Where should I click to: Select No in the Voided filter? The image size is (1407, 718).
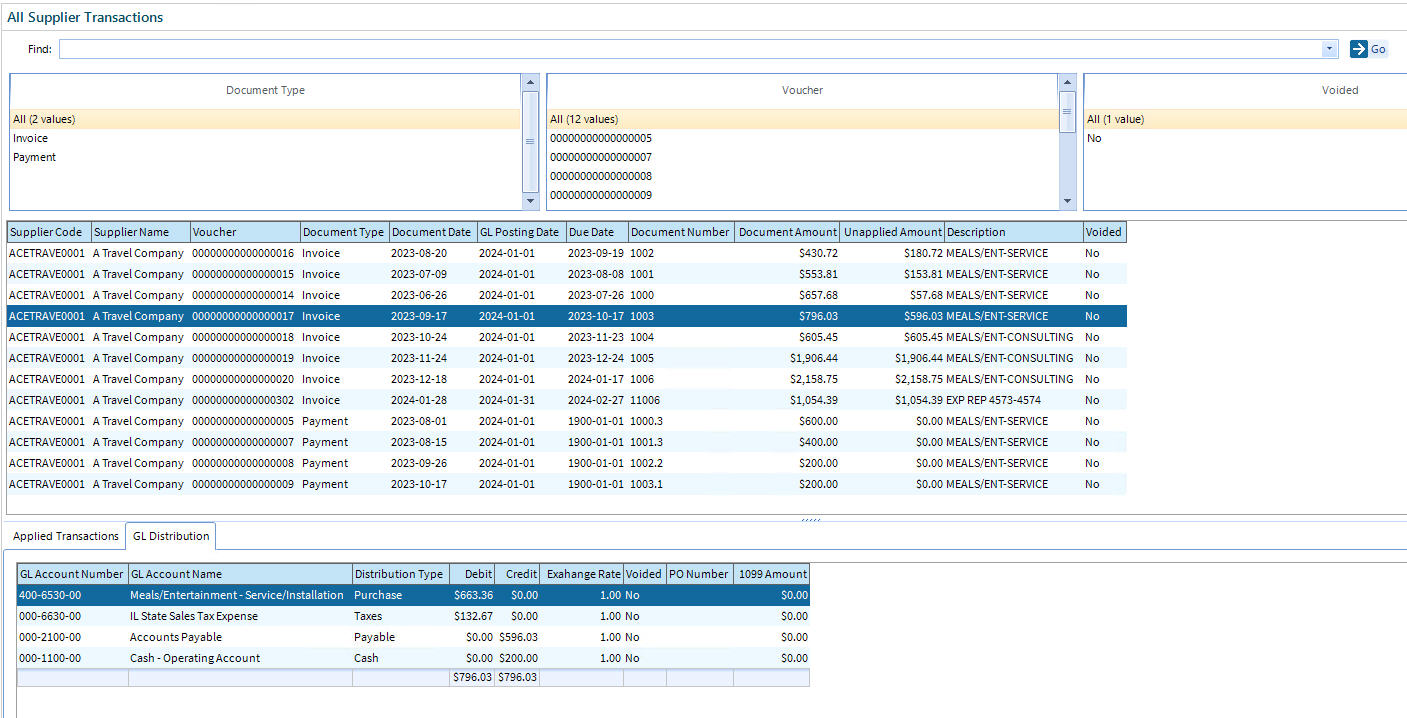point(1246,138)
